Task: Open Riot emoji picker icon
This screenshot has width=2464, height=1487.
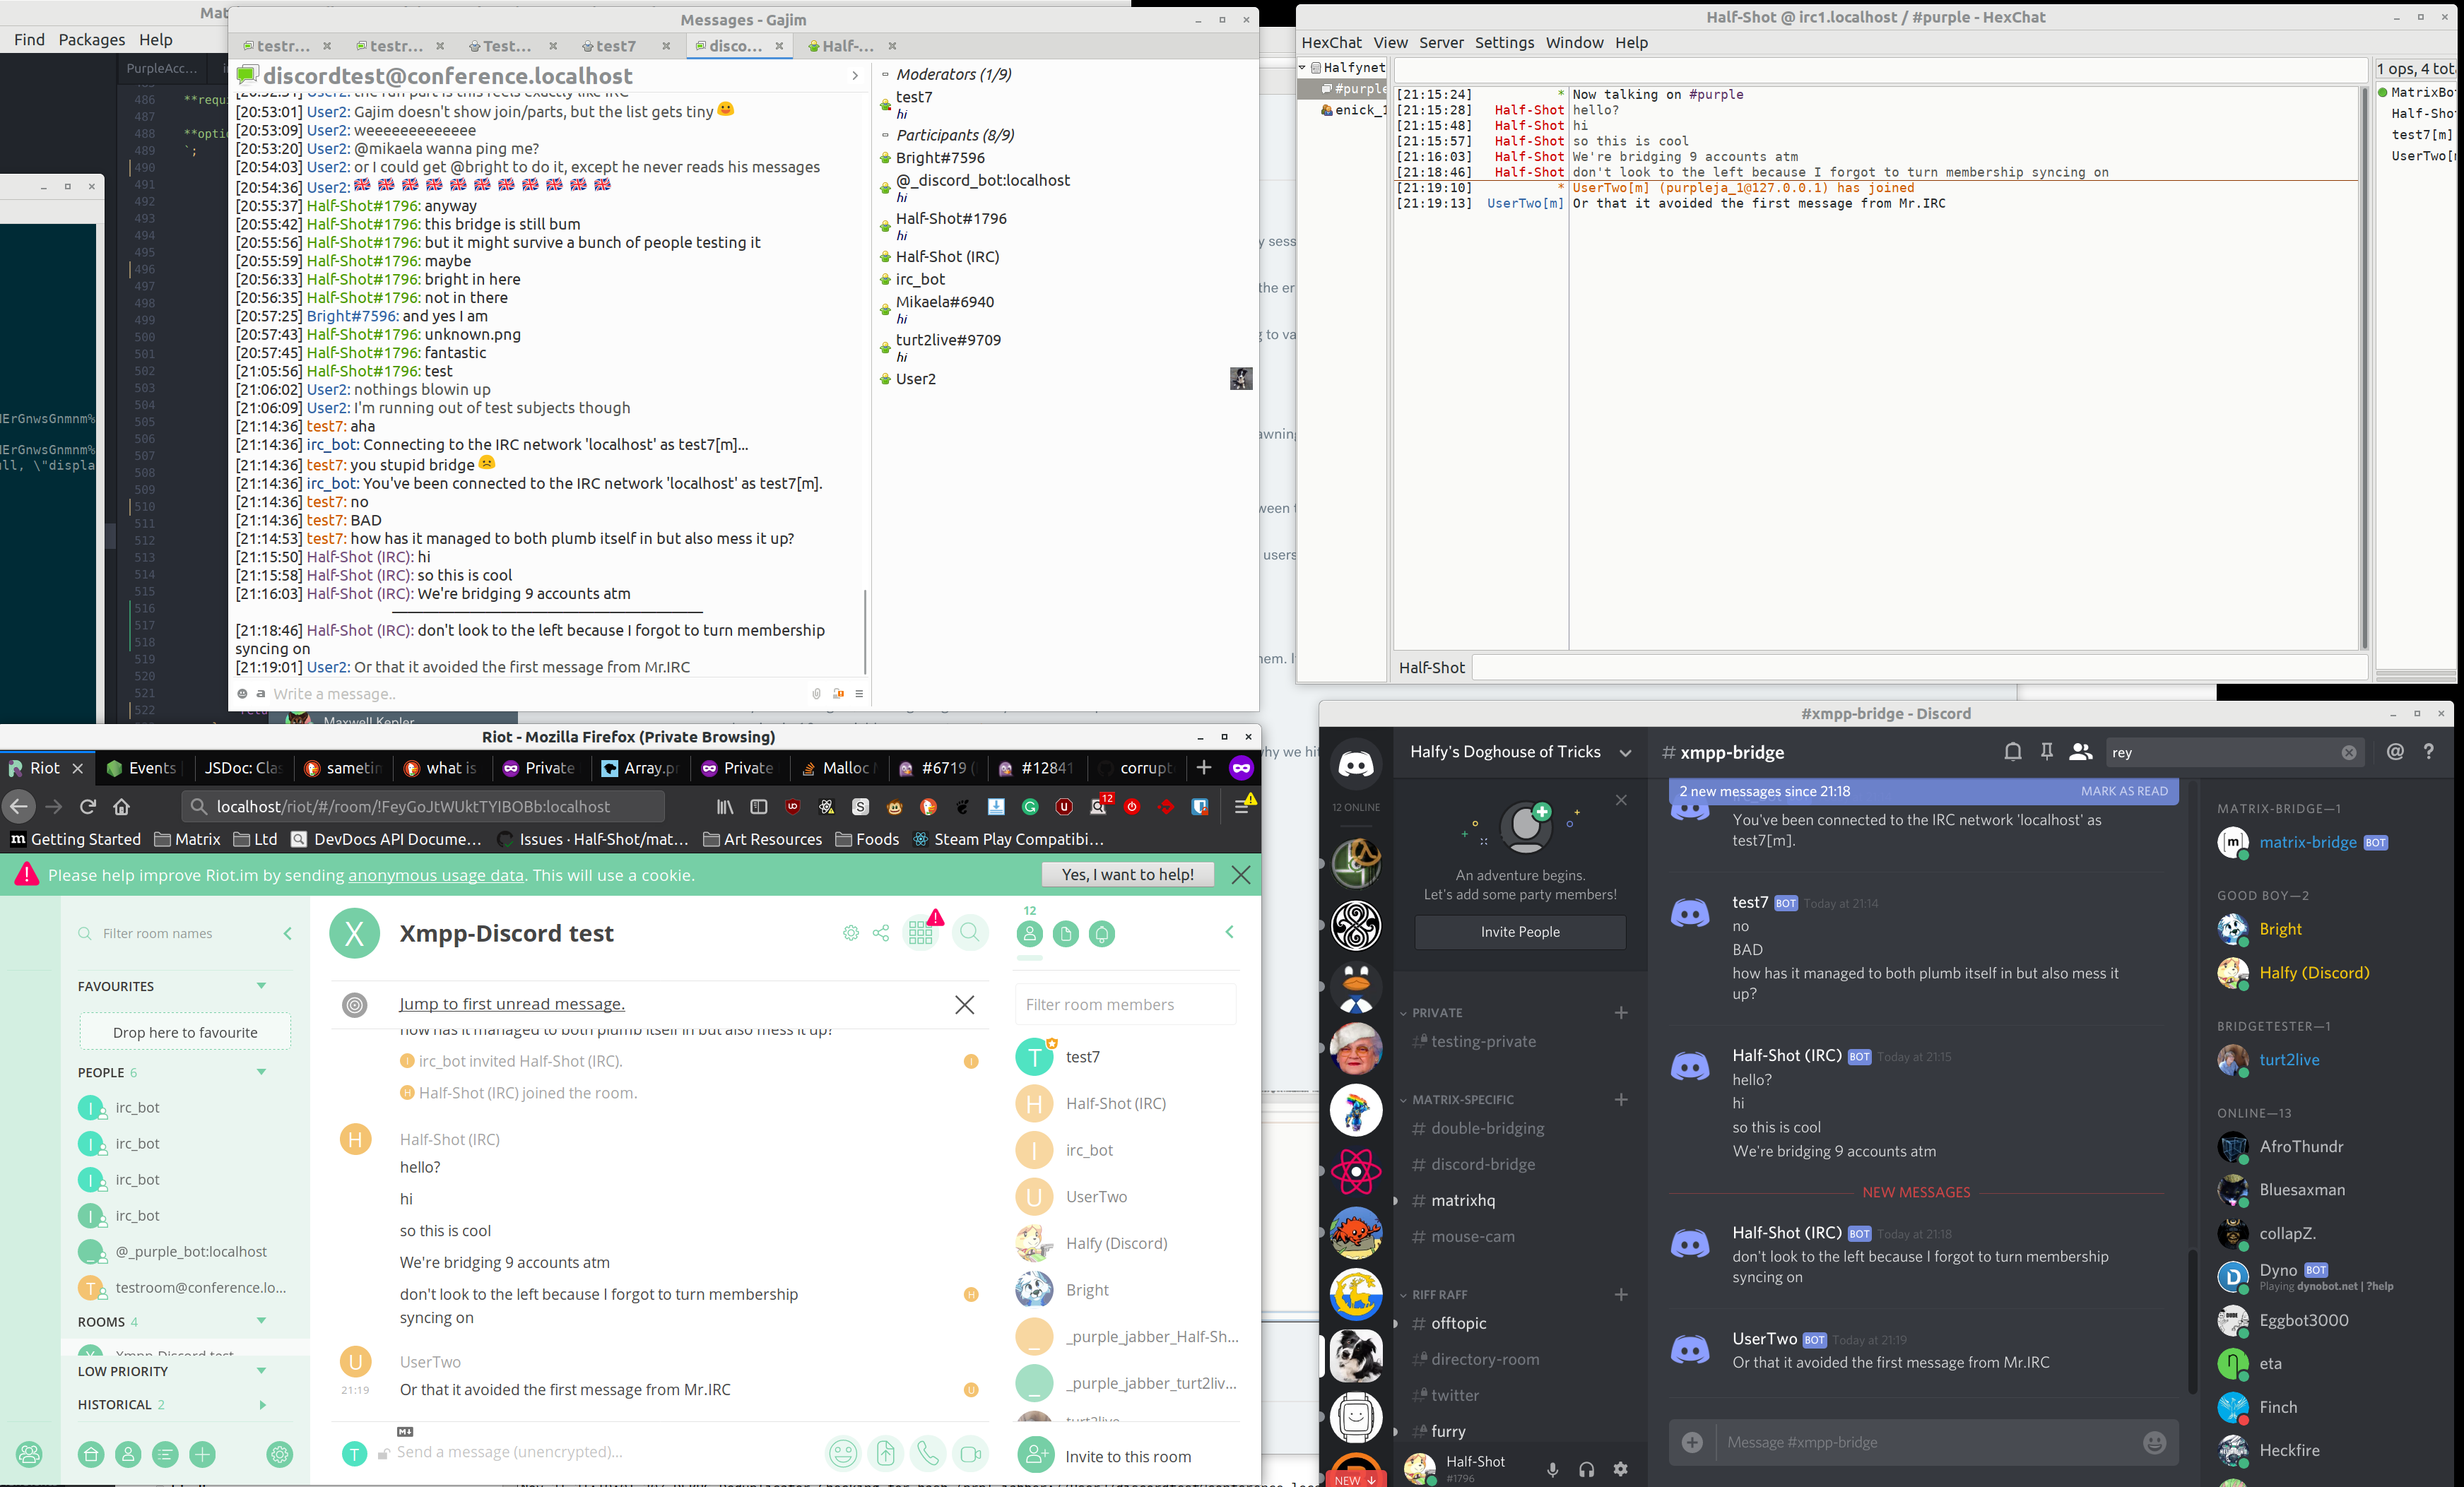Action: point(843,1453)
